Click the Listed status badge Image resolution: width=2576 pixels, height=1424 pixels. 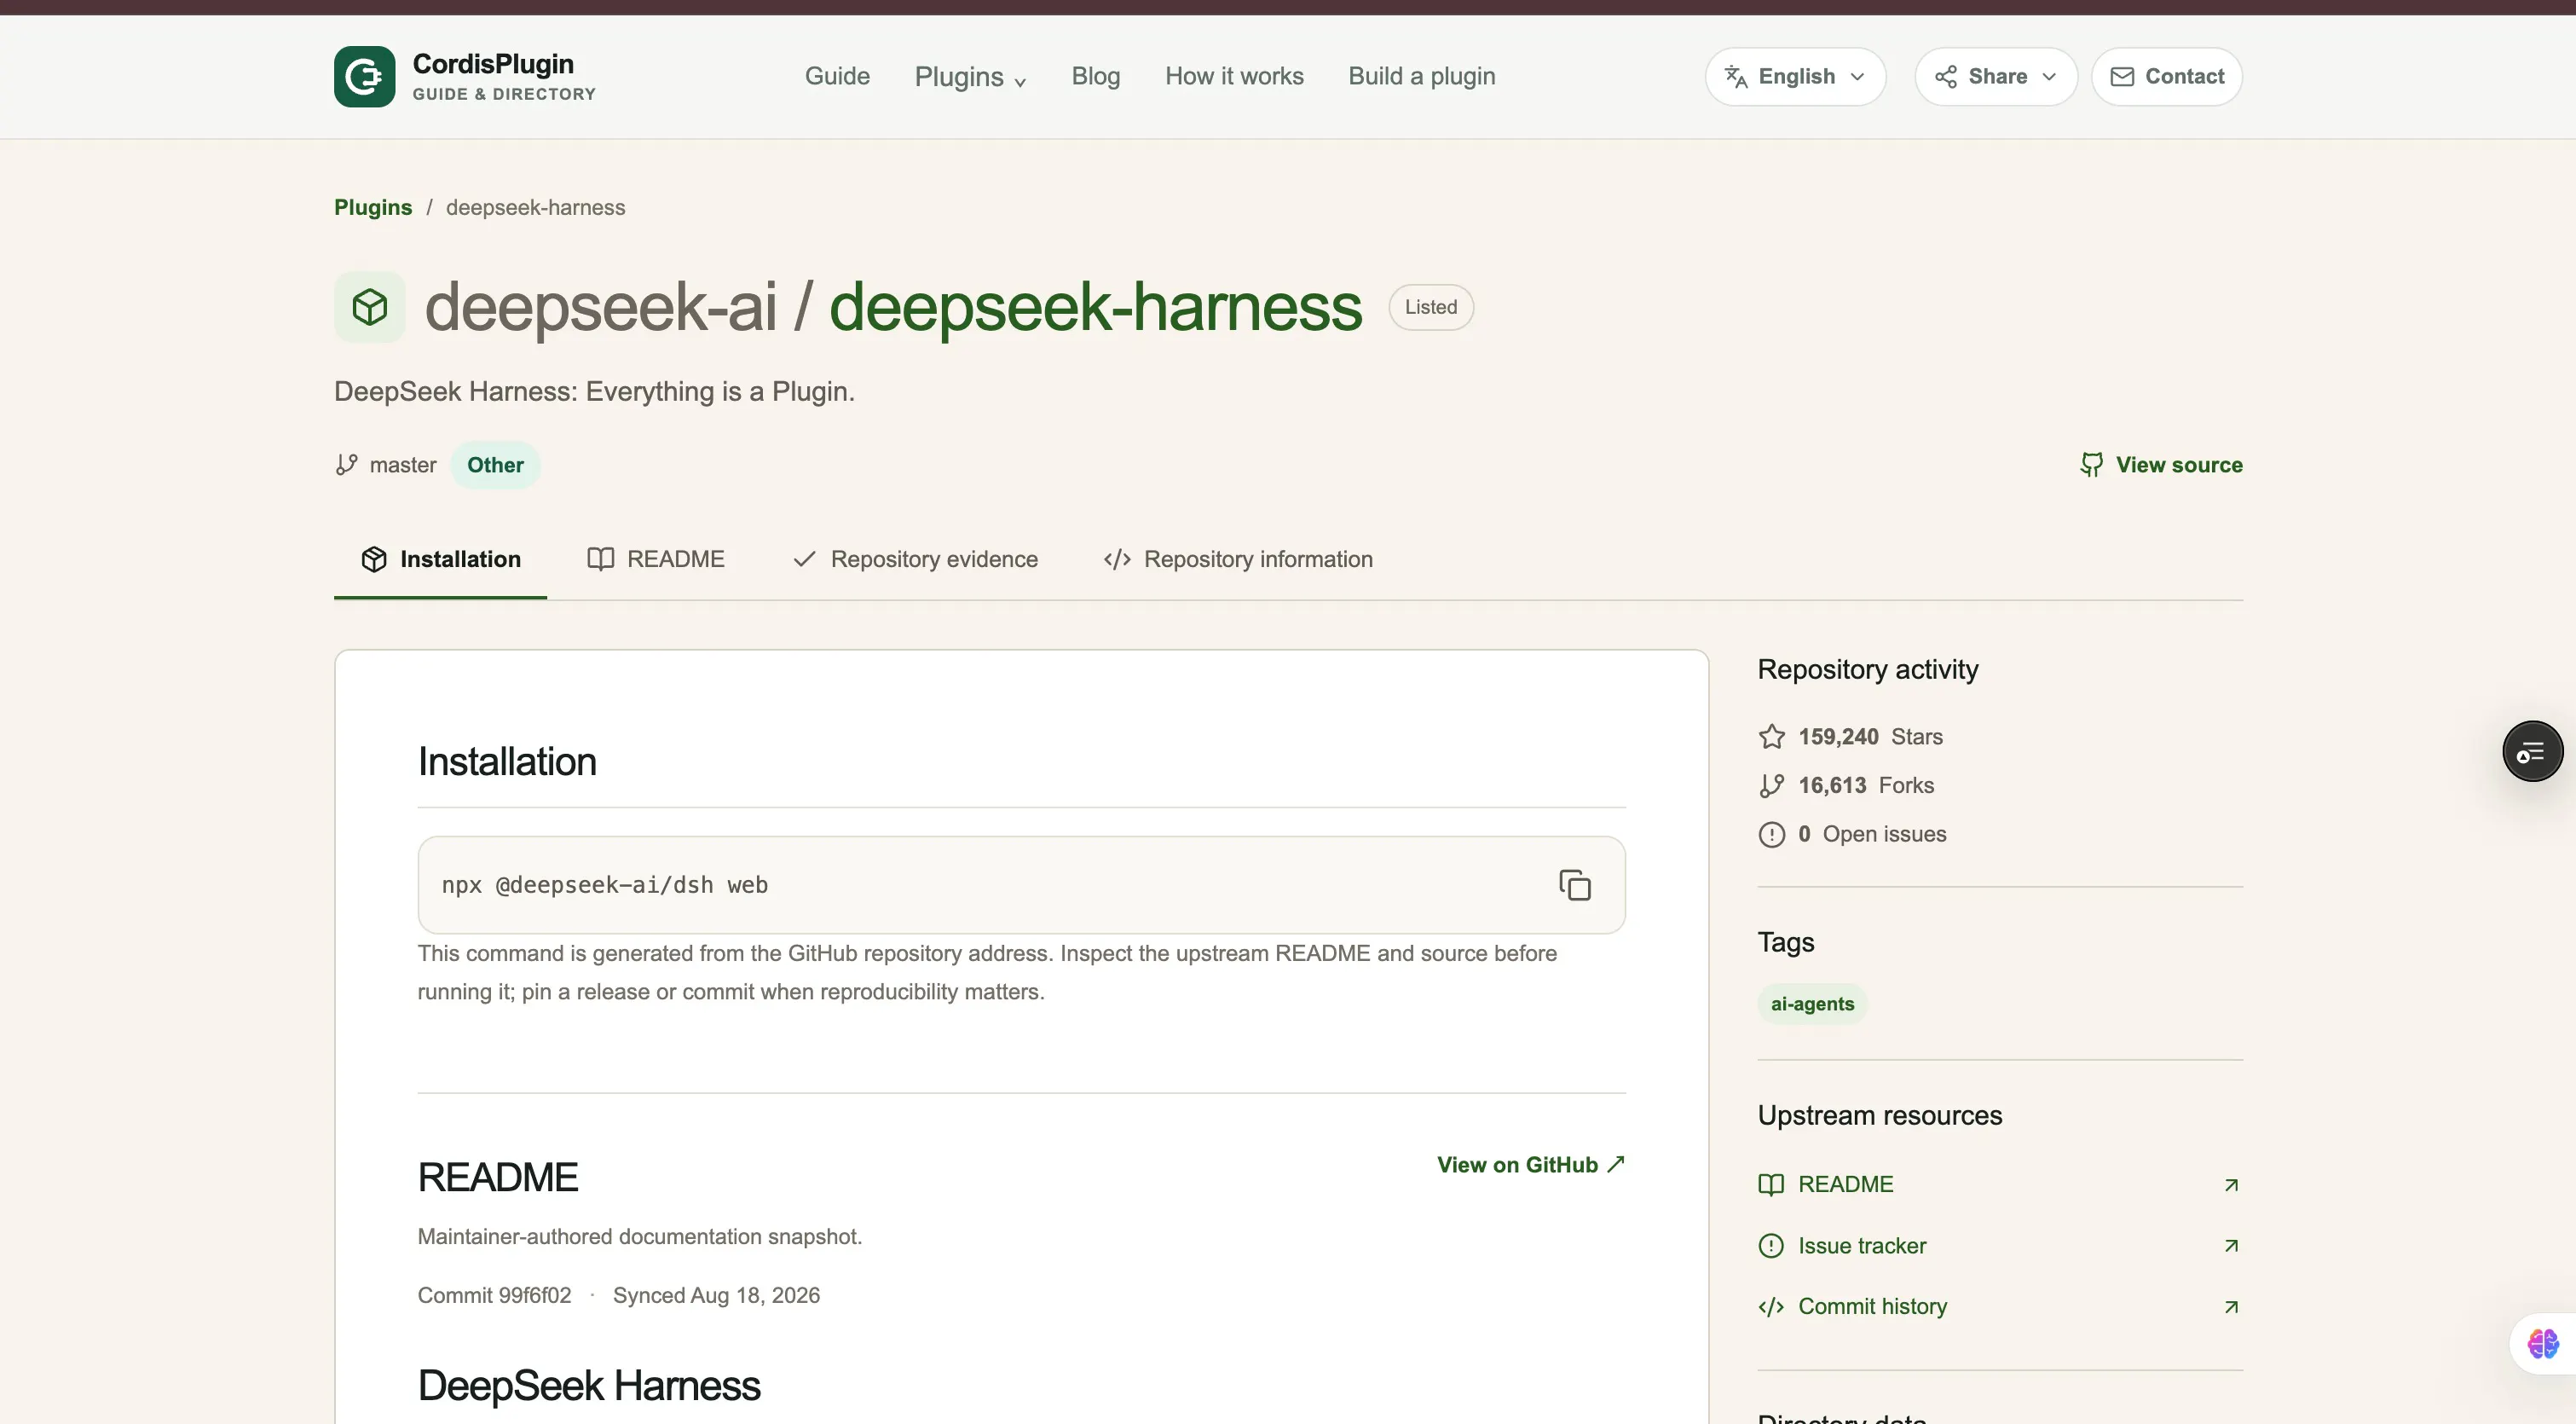coord(1431,307)
